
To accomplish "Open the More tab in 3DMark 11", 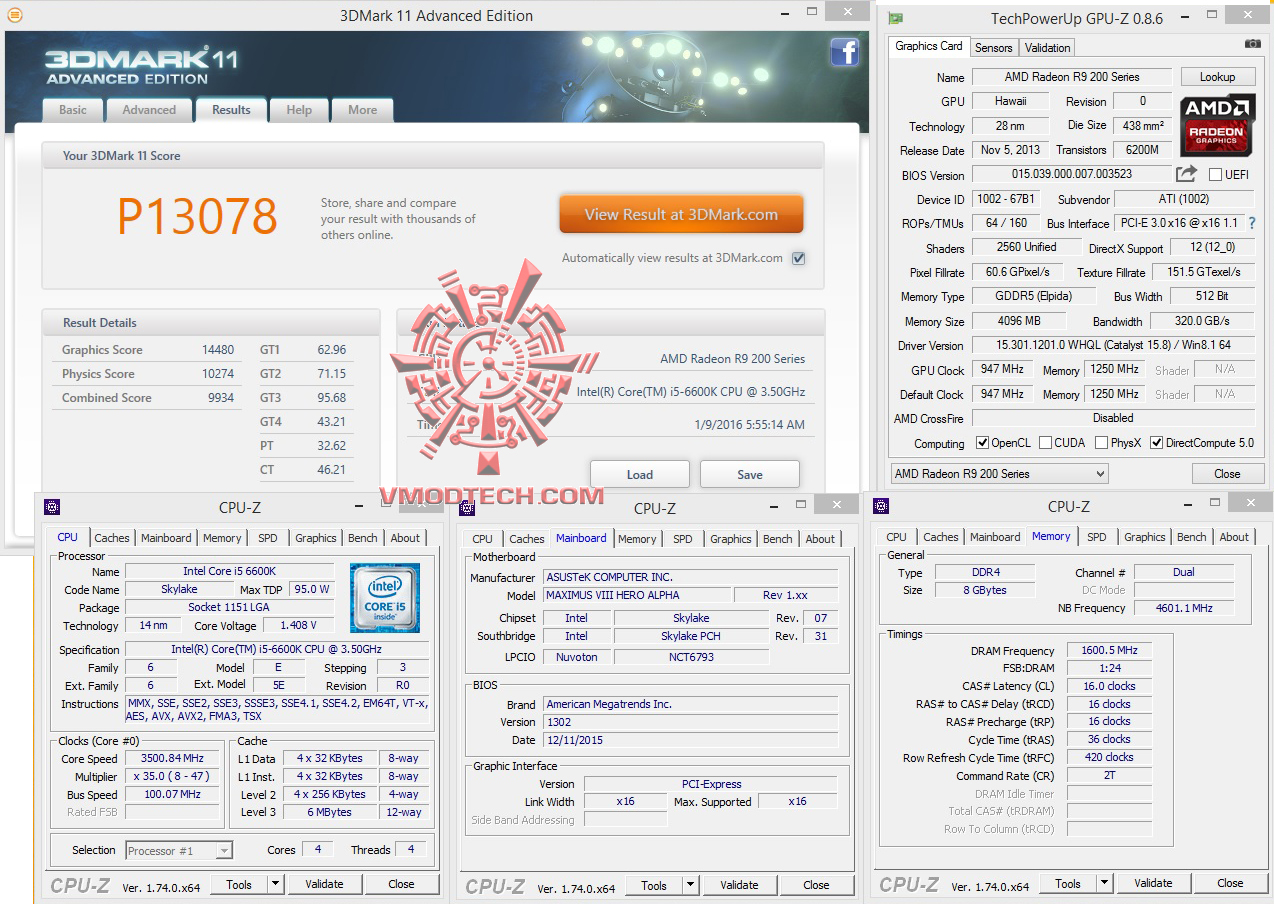I will [x=362, y=110].
